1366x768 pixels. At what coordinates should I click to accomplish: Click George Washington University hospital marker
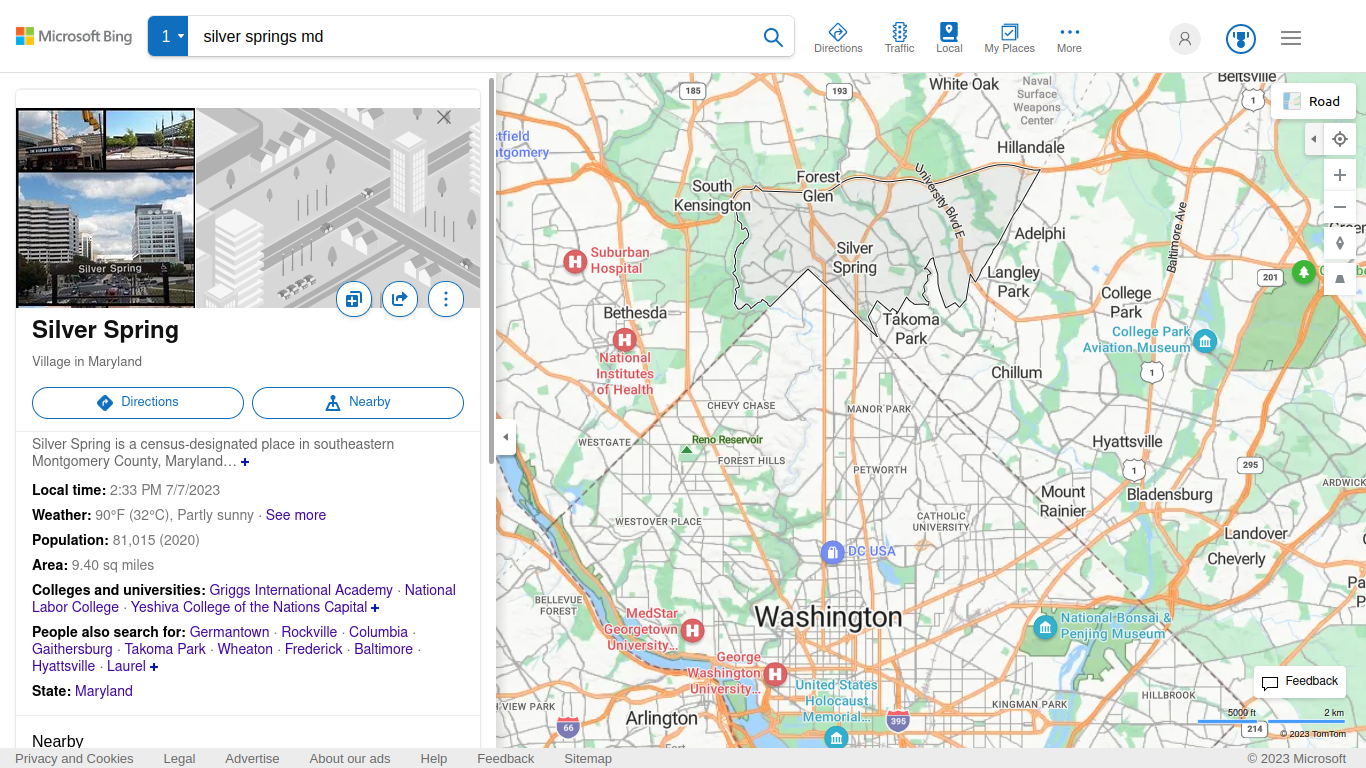pyautogui.click(x=775, y=674)
